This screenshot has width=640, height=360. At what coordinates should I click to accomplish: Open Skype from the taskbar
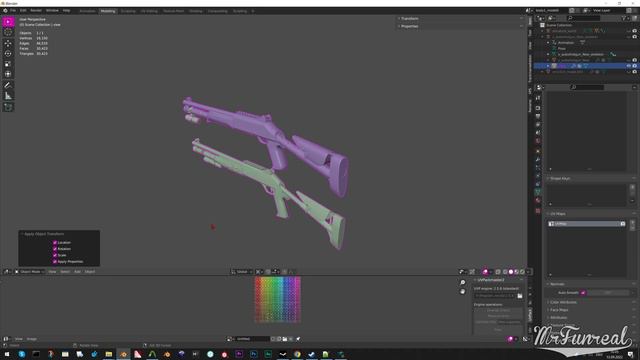coord(22,354)
